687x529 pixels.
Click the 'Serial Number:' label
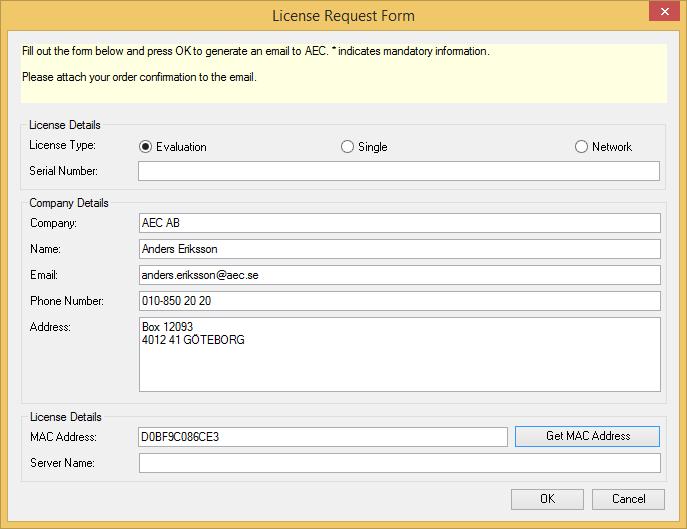(64, 171)
